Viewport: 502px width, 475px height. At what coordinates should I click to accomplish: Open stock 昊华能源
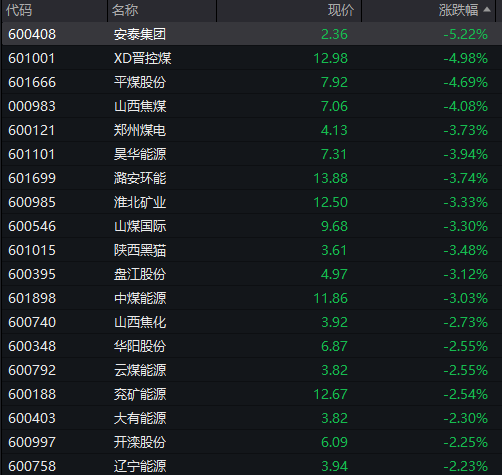click(x=140, y=154)
